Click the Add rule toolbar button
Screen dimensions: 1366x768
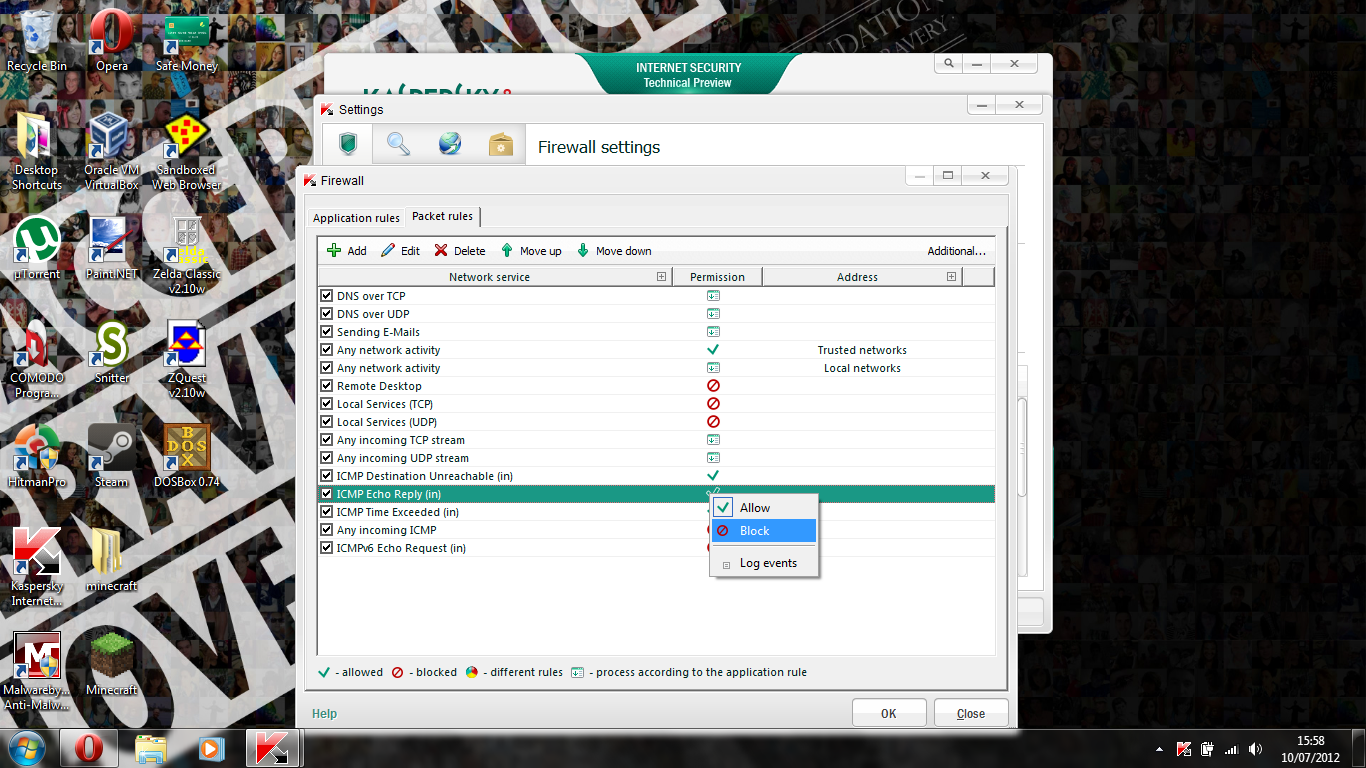point(347,251)
